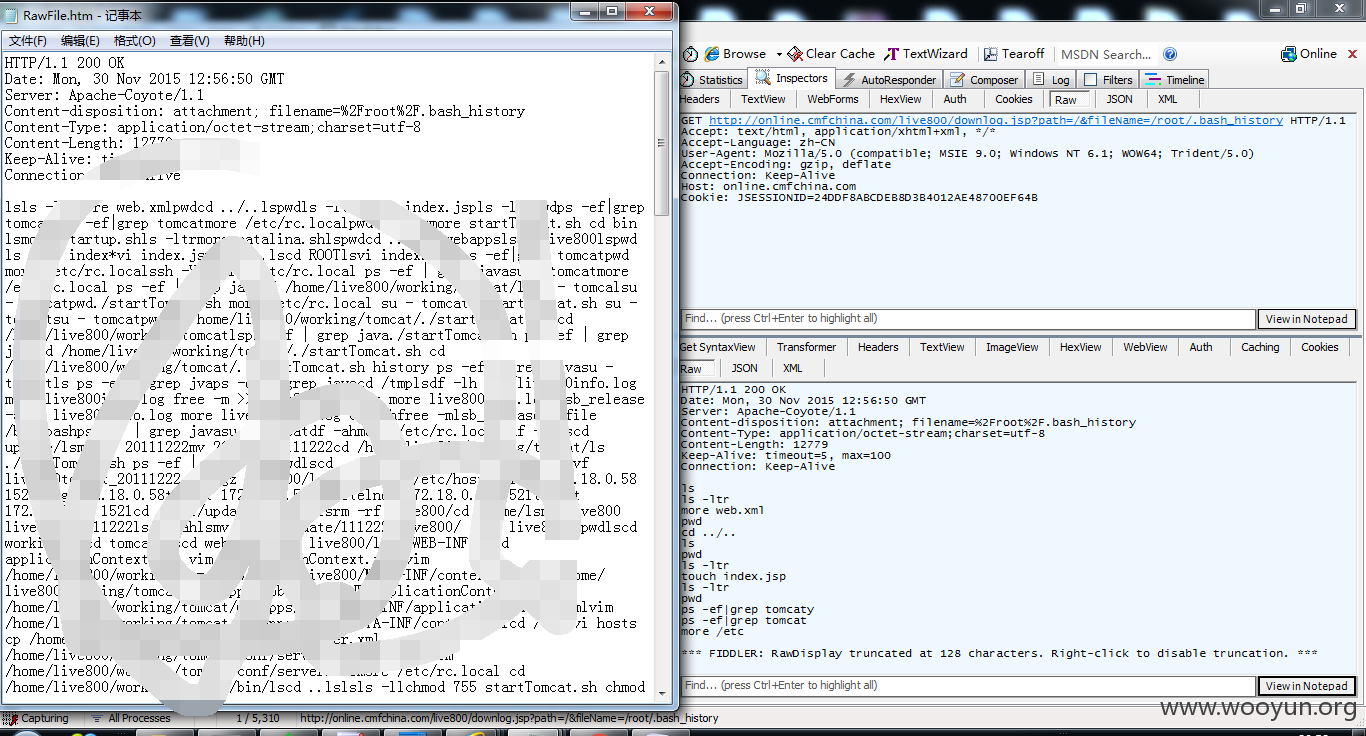Screen dimensions: 1366x736
Task: Open the 文件(F) menu in Notepad
Action: tap(28, 41)
